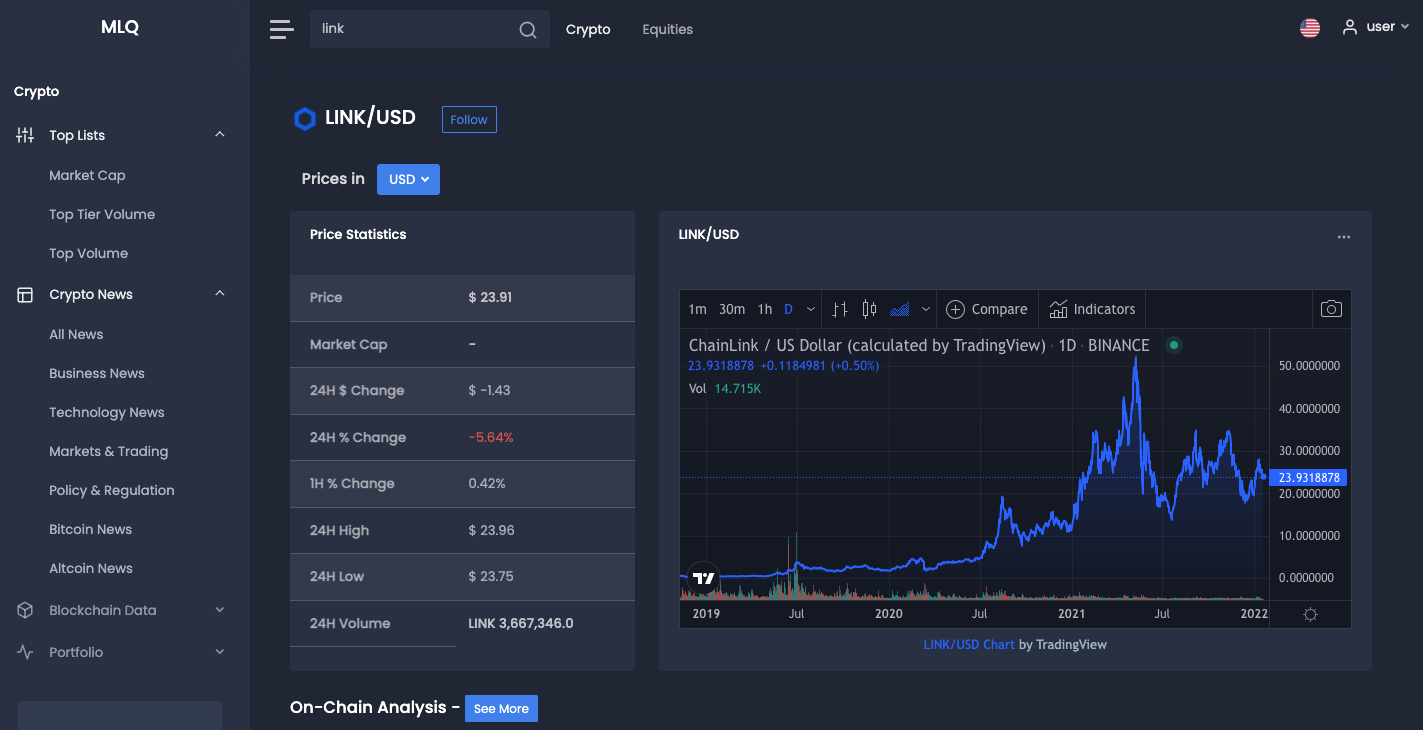Viewport: 1423px width, 730px height.
Task: Go to Bitcoin News
Action: click(90, 529)
